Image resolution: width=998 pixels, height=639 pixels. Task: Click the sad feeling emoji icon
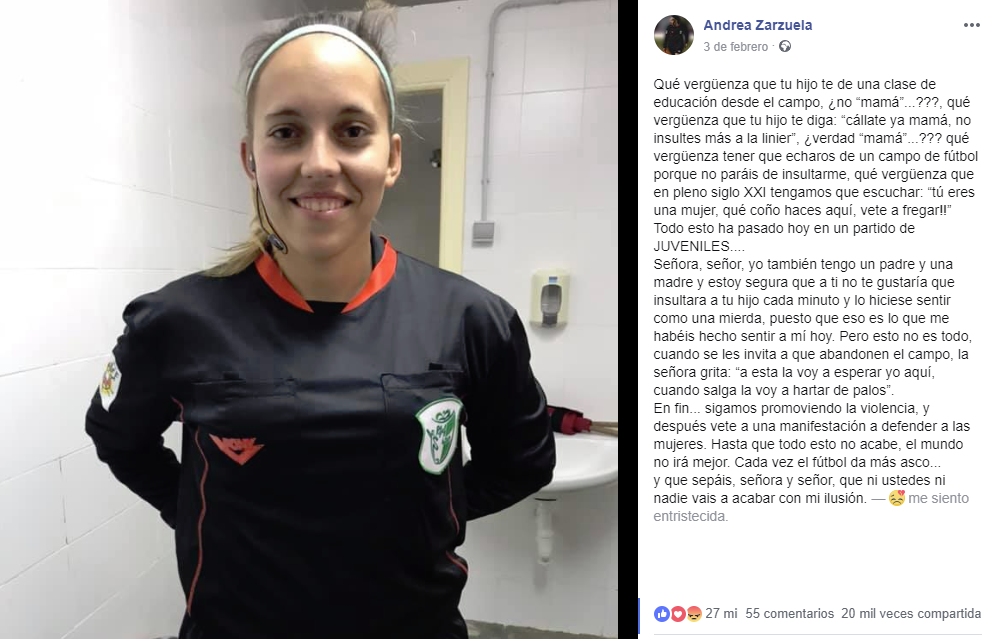pos(896,498)
